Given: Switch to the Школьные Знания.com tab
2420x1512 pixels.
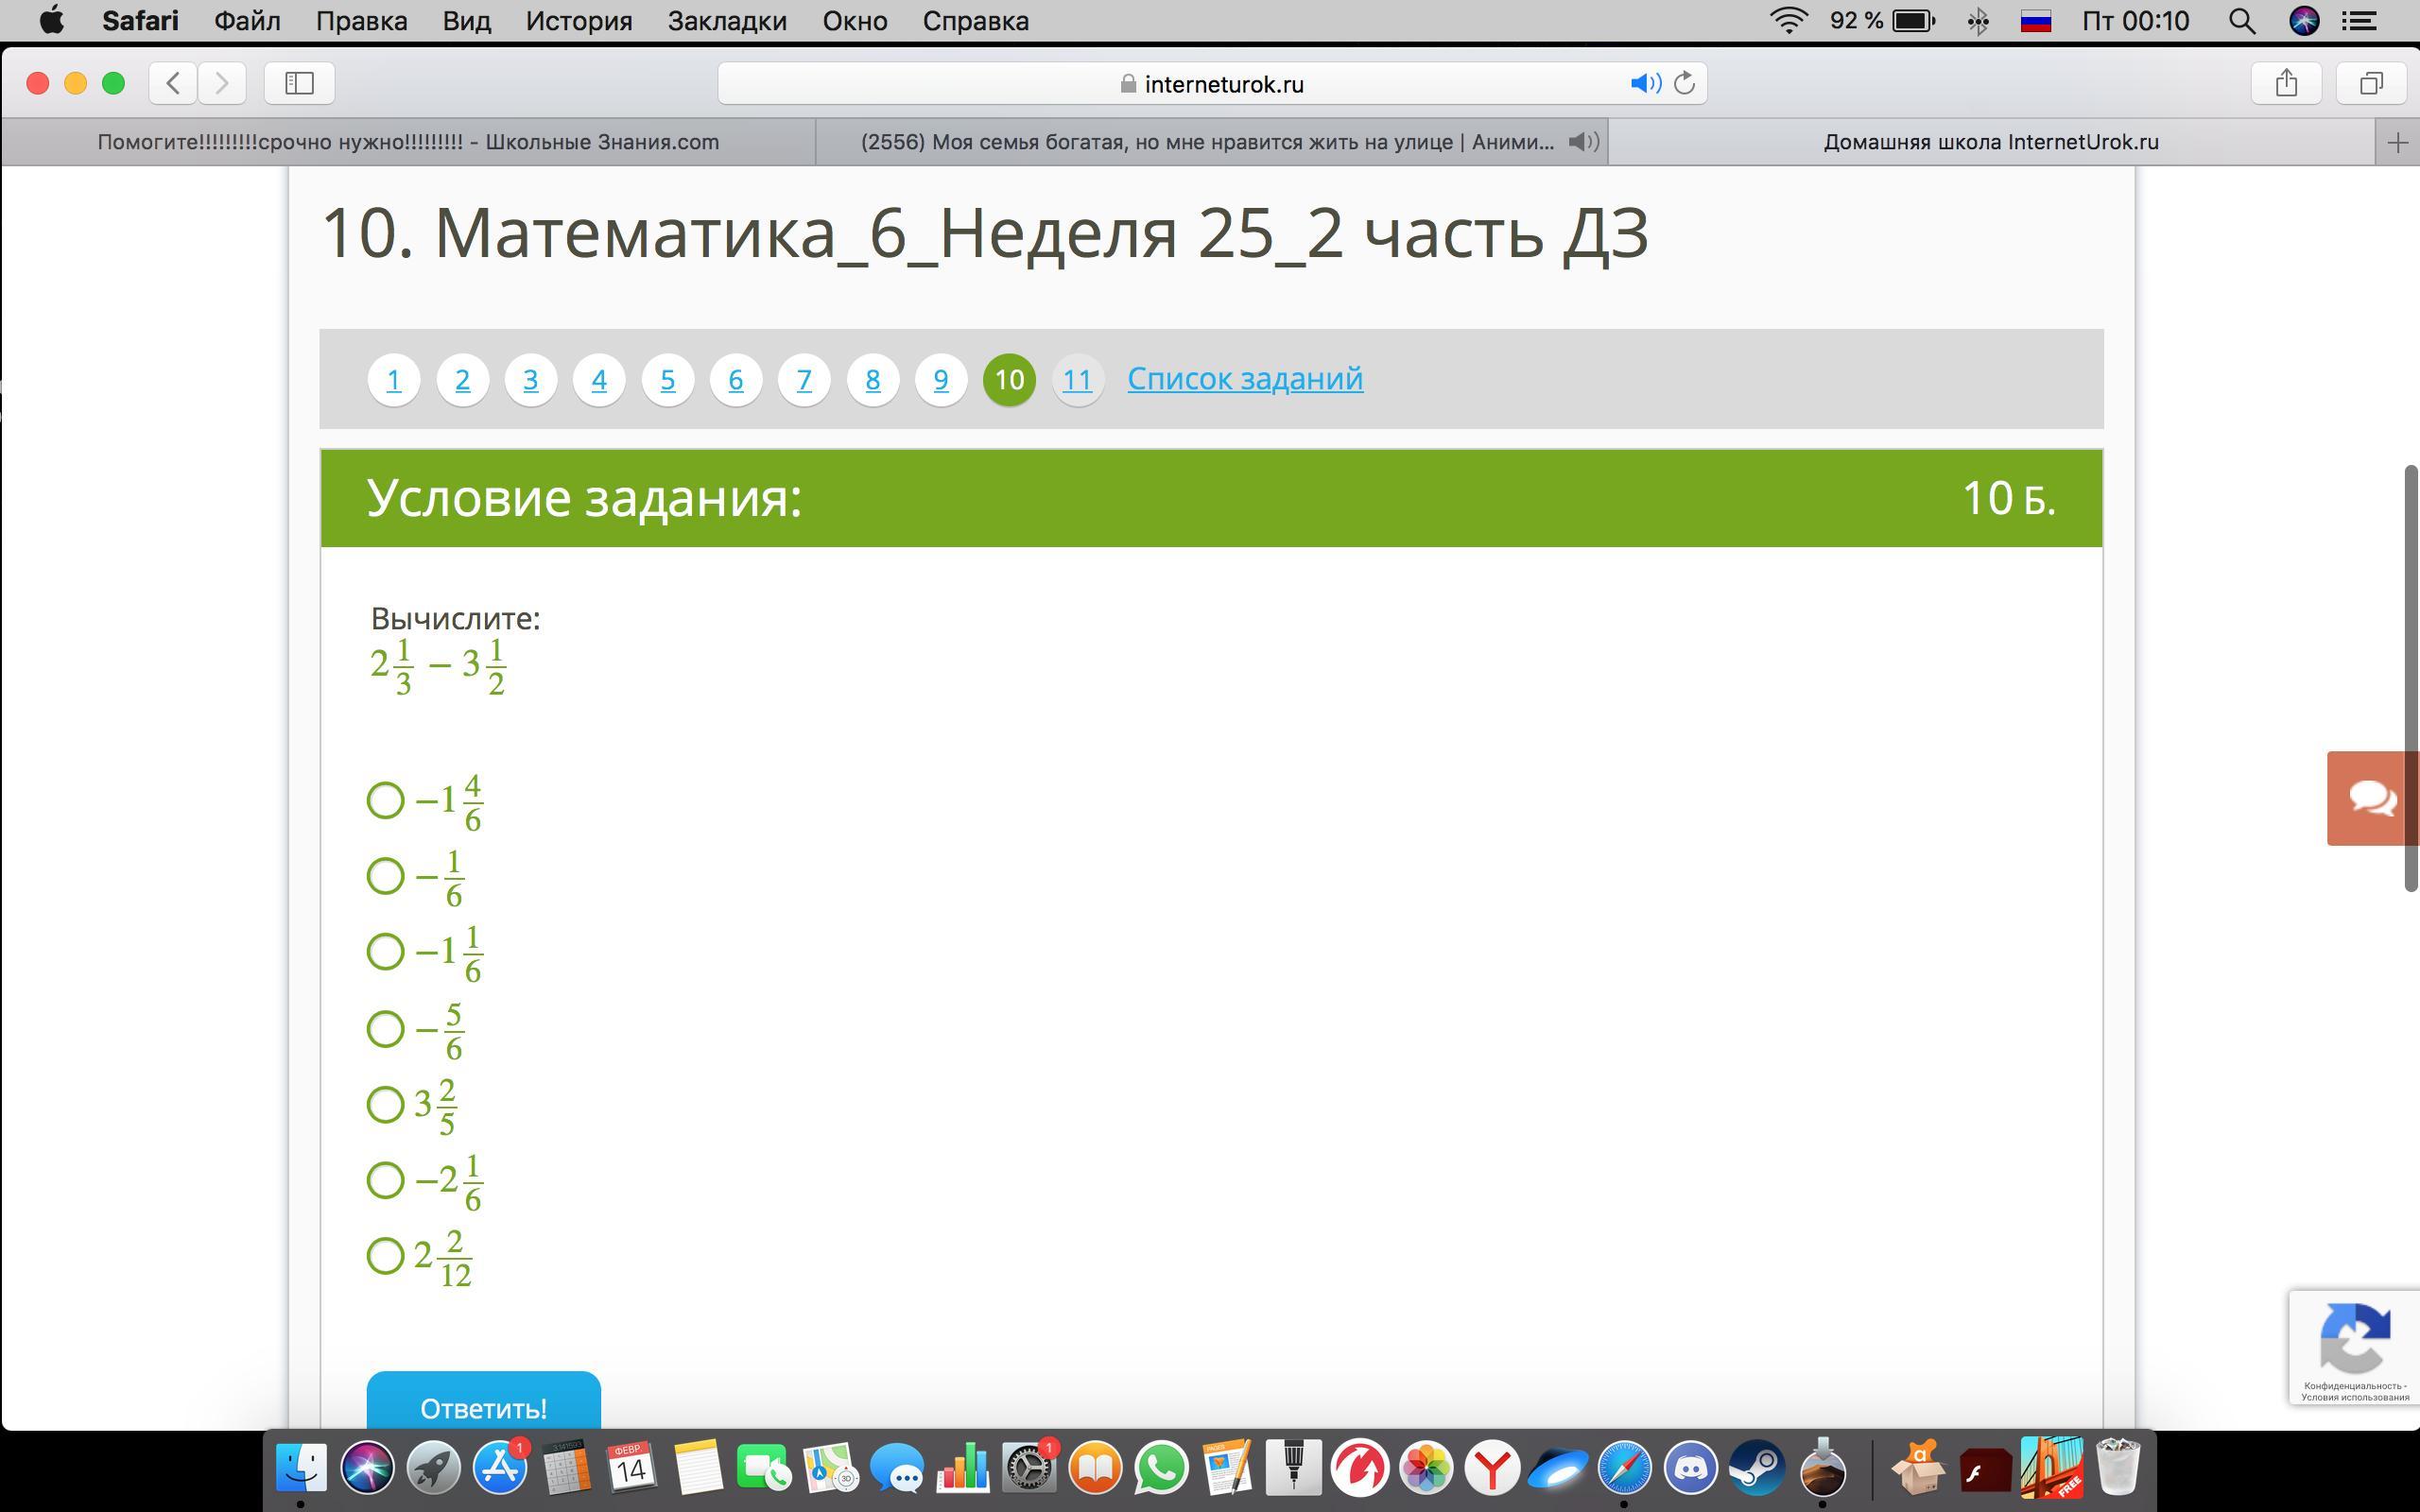Looking at the screenshot, I should click(x=408, y=142).
